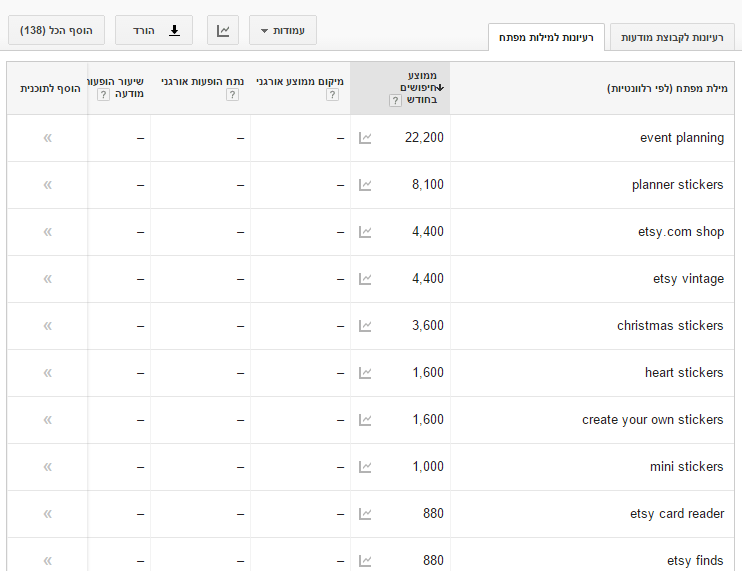Click help icon under monthly searches header
Image resolution: width=742 pixels, height=571 pixels.
[395, 100]
